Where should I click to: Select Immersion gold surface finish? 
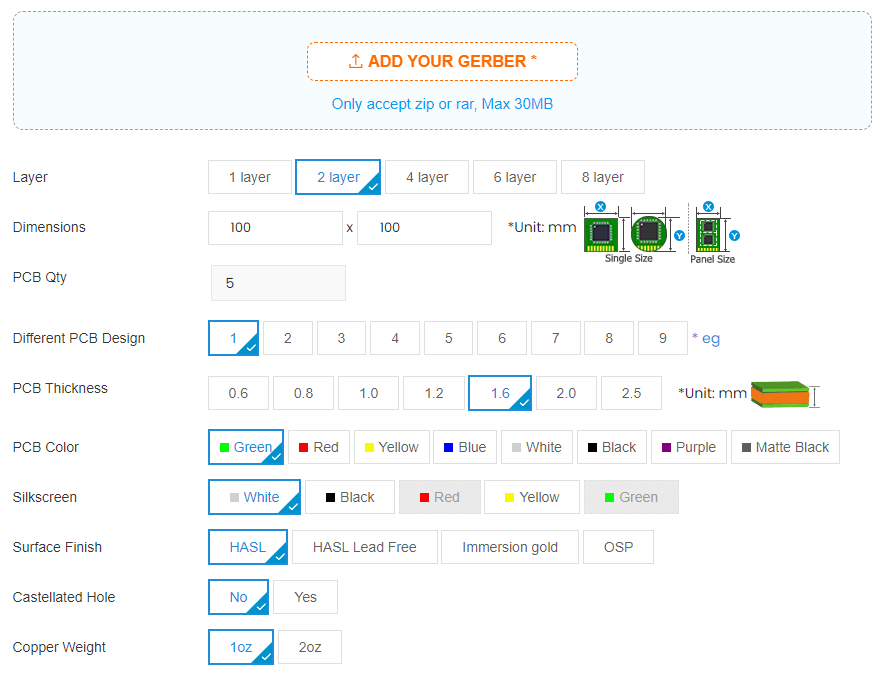pyautogui.click(x=510, y=547)
